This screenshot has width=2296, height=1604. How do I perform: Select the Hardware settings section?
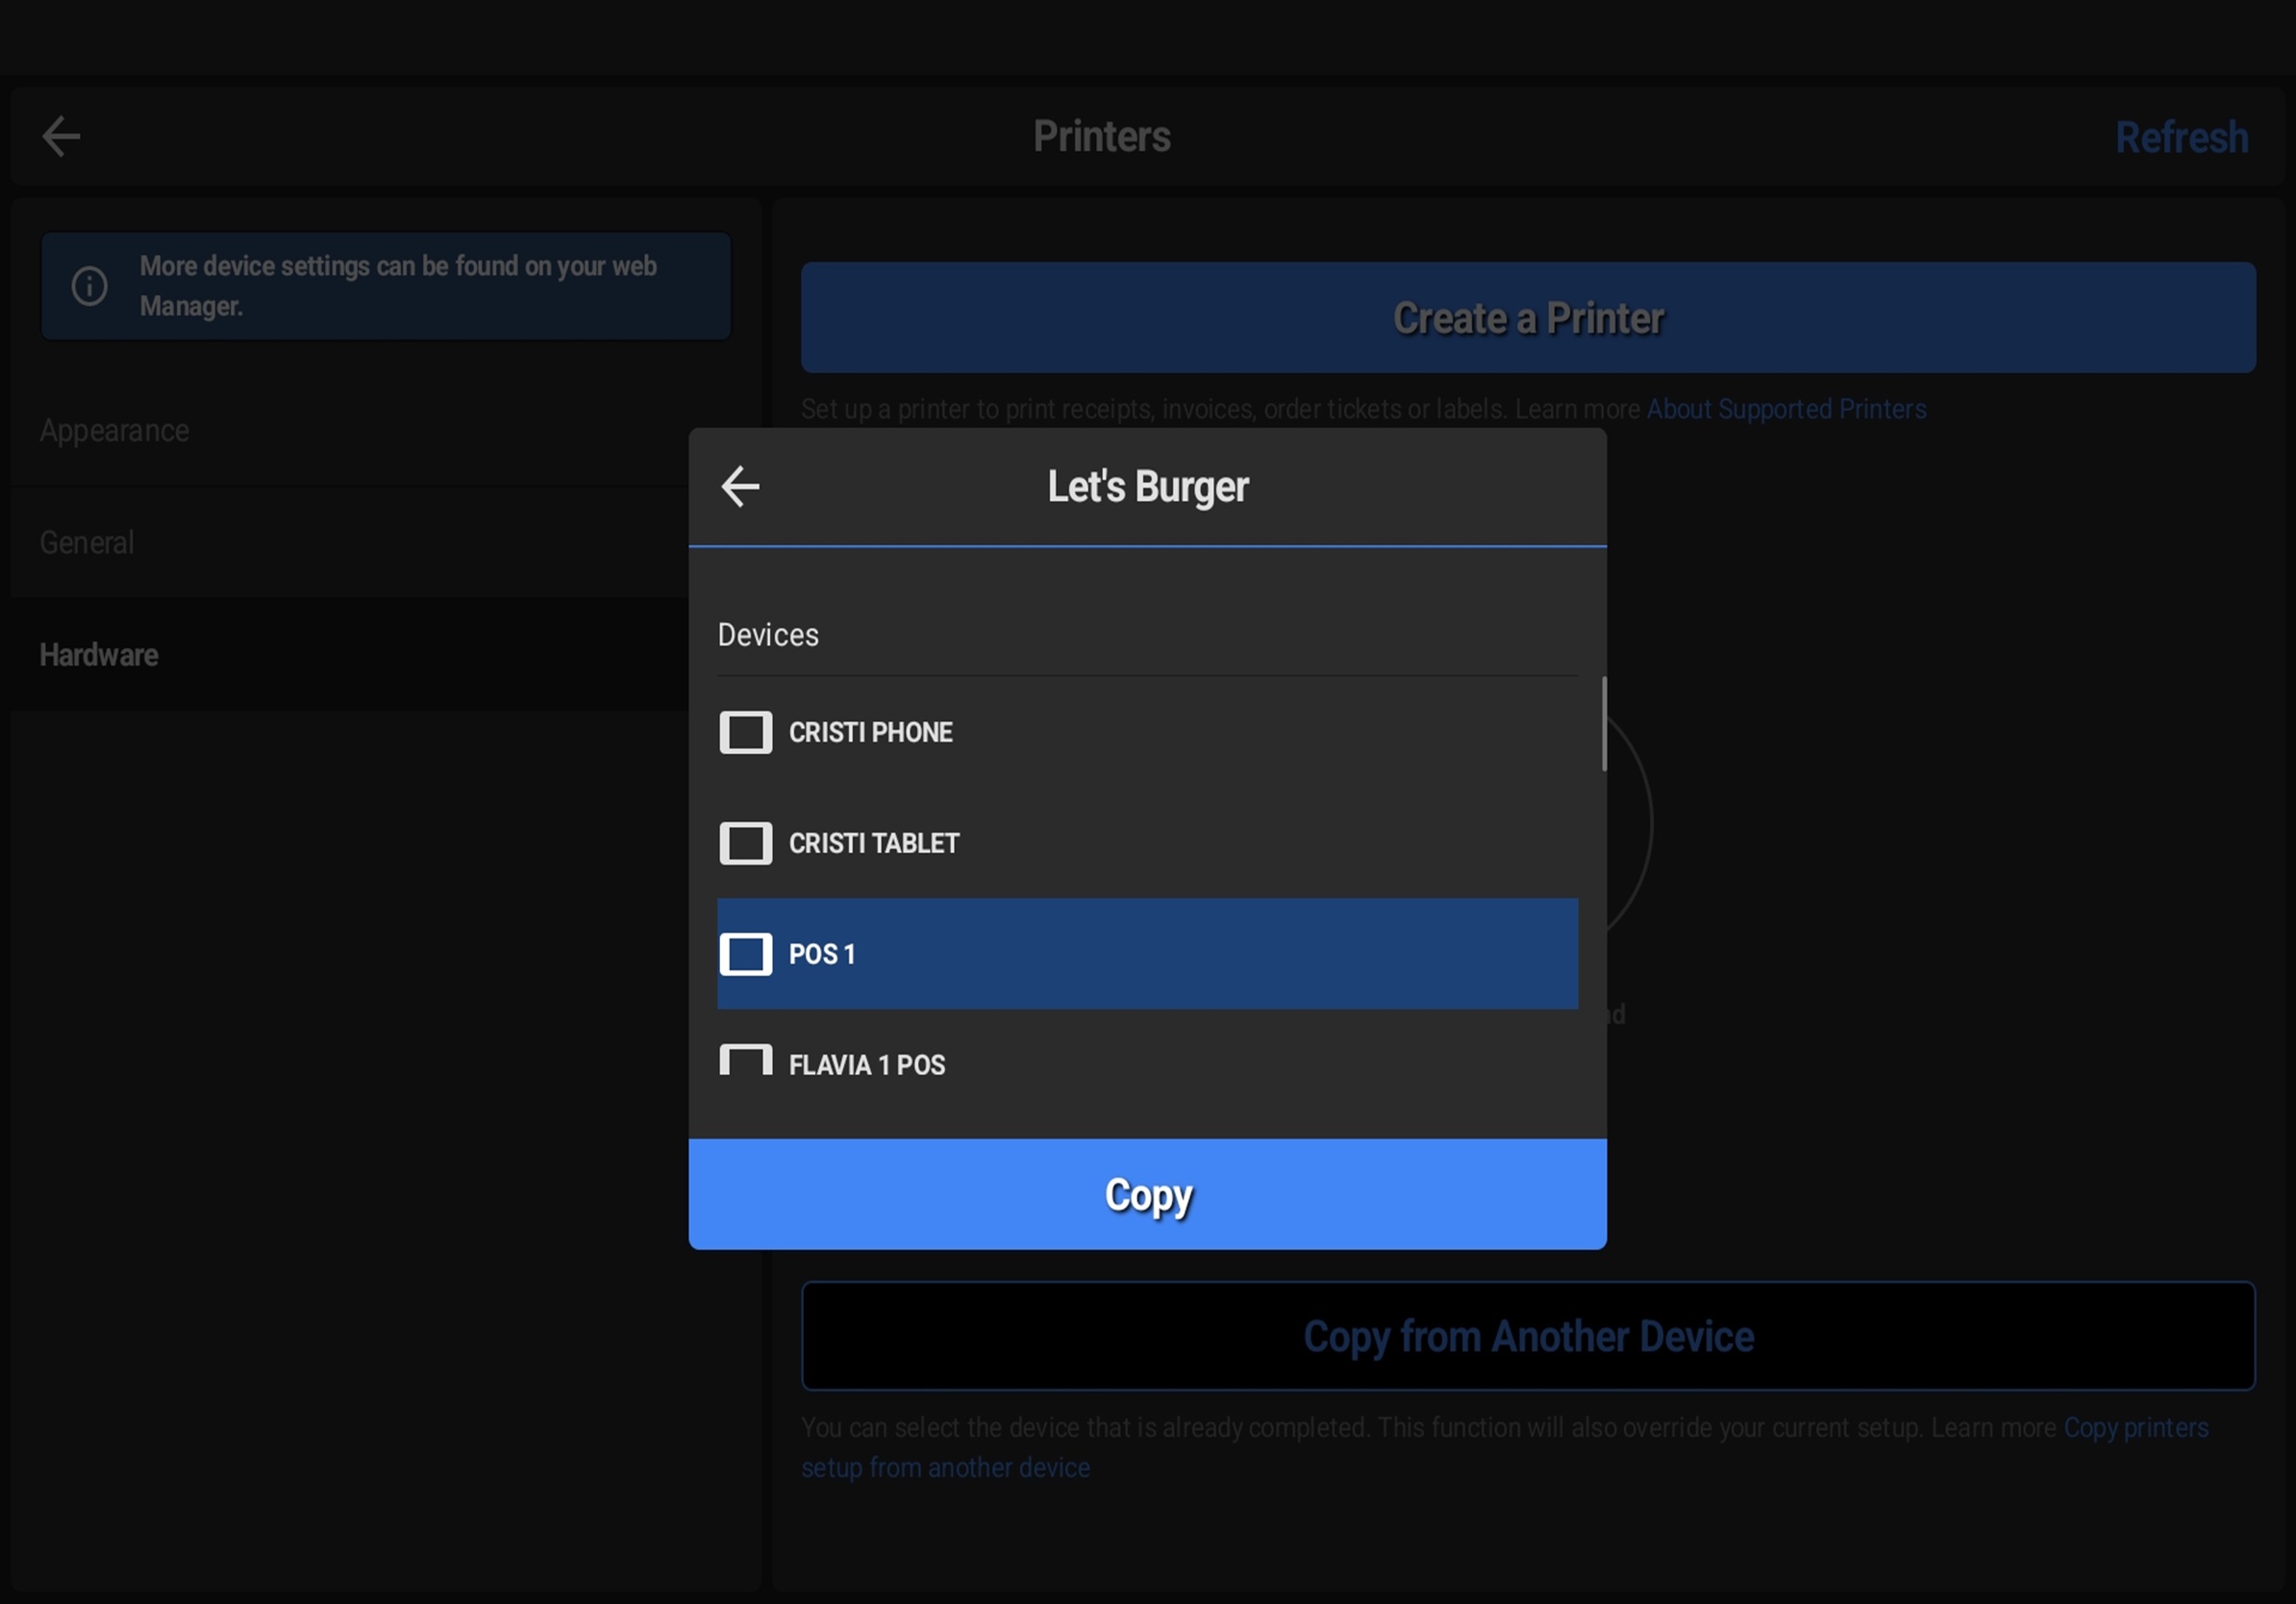99,655
